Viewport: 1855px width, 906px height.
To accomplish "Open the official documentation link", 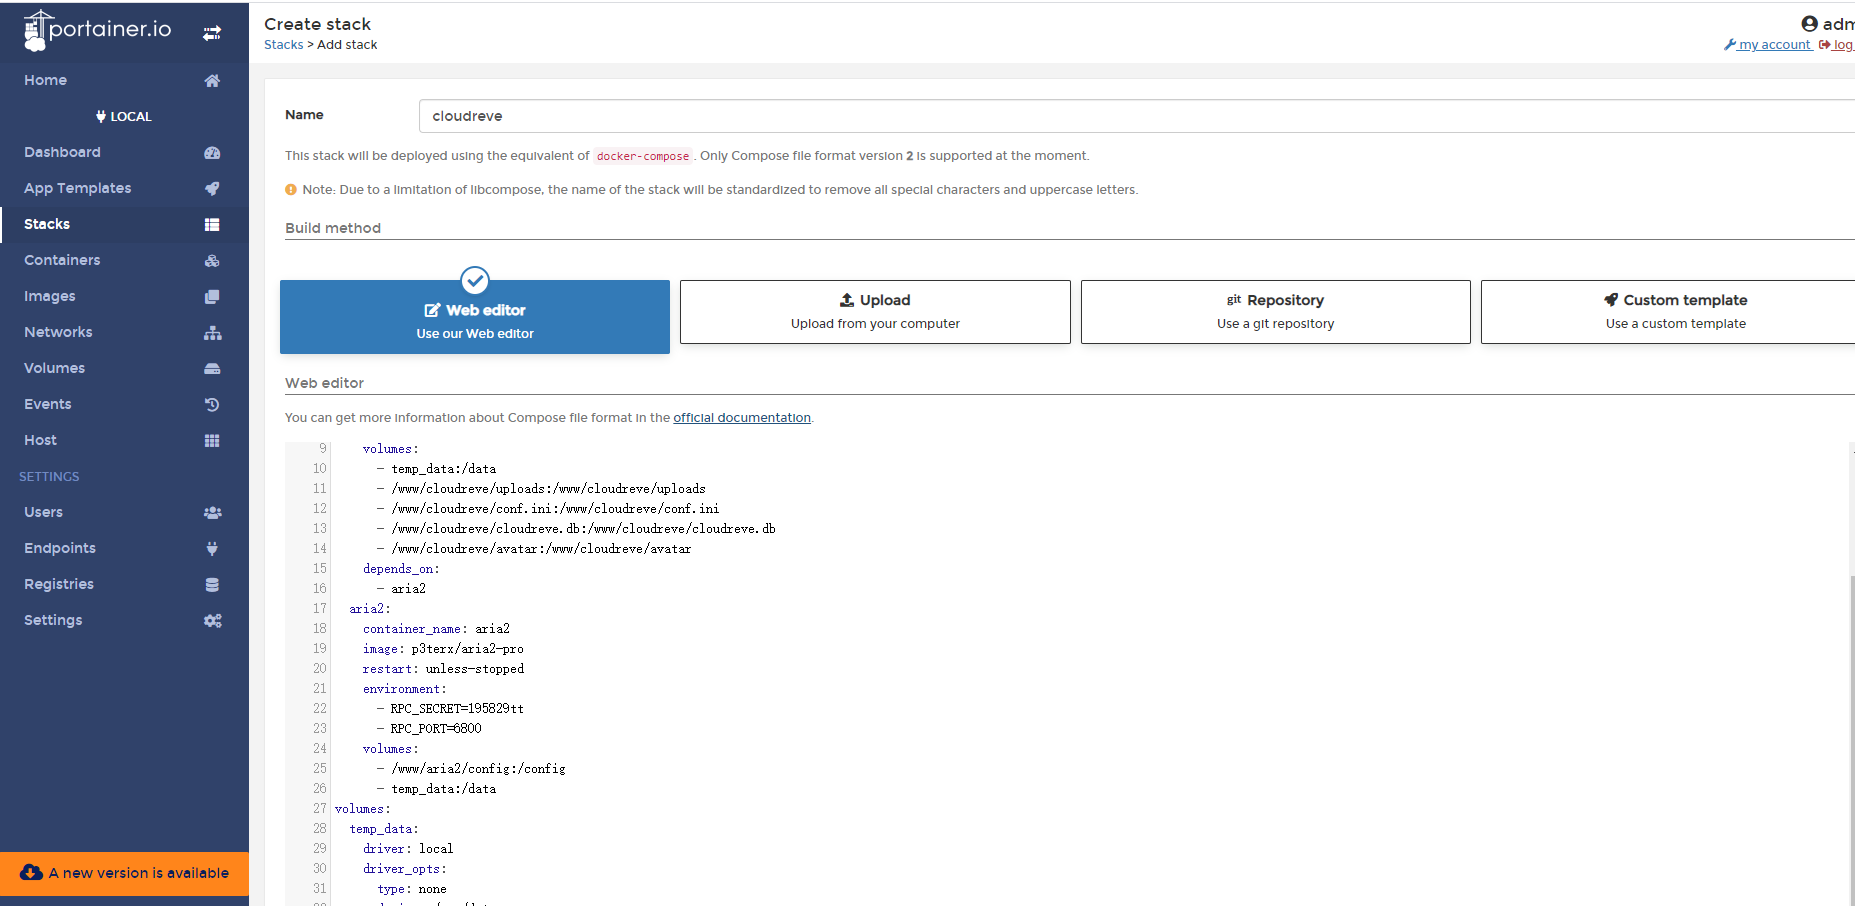I will (741, 418).
